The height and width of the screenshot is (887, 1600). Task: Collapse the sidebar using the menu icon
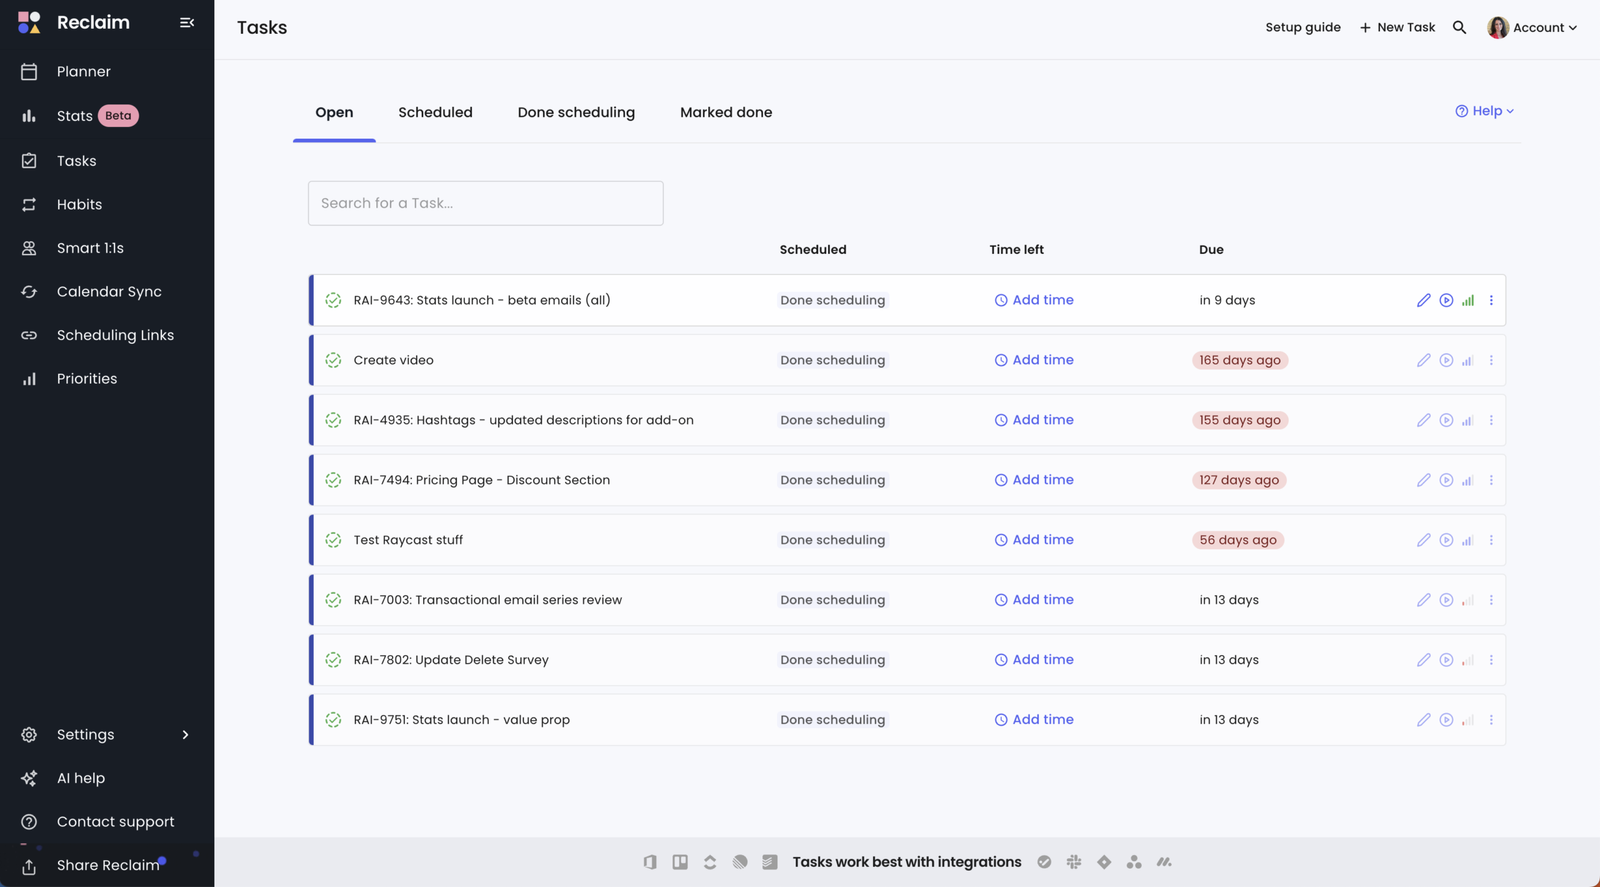click(187, 22)
